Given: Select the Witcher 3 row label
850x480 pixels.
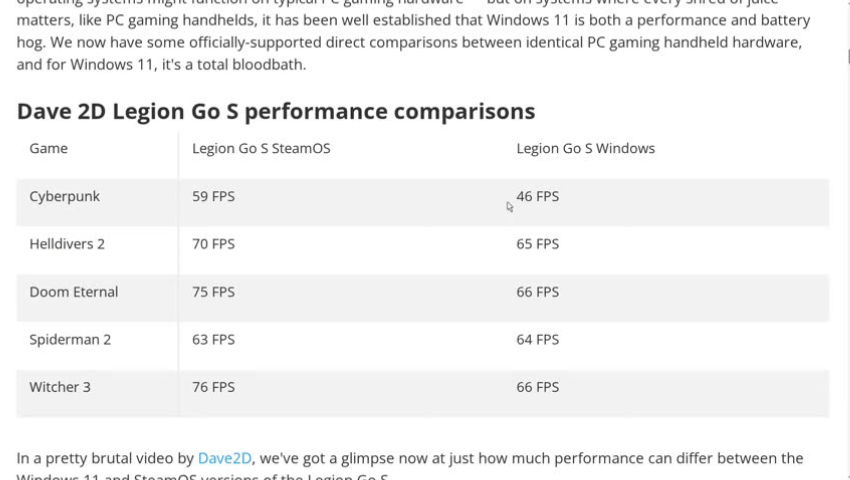Looking at the screenshot, I should 60,387.
